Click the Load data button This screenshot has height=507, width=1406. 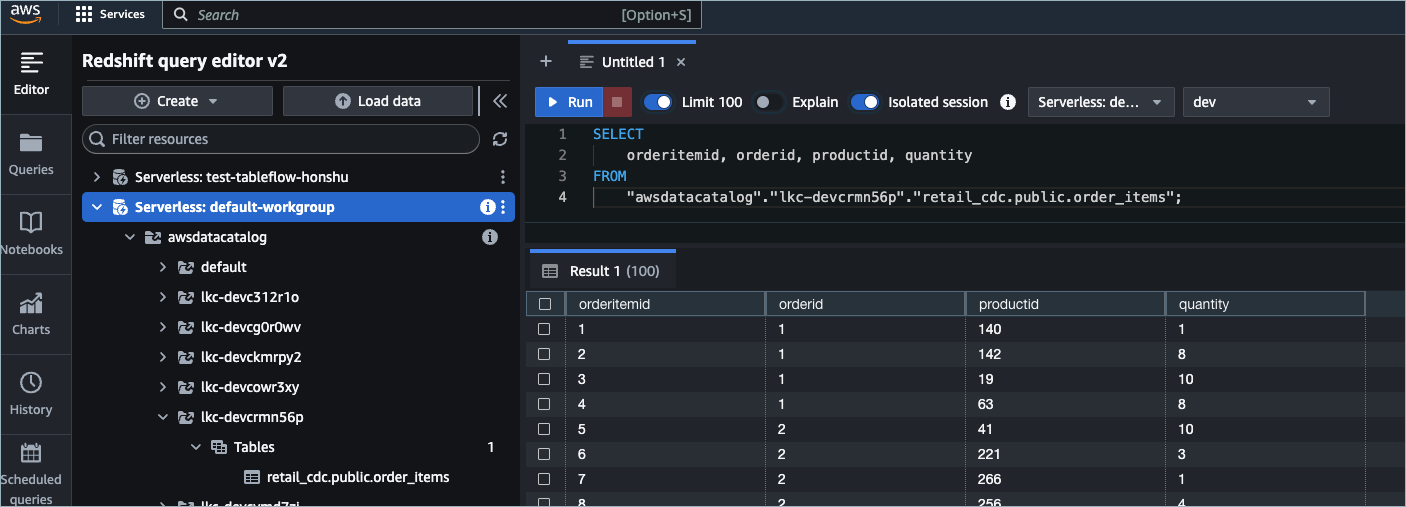[x=377, y=101]
